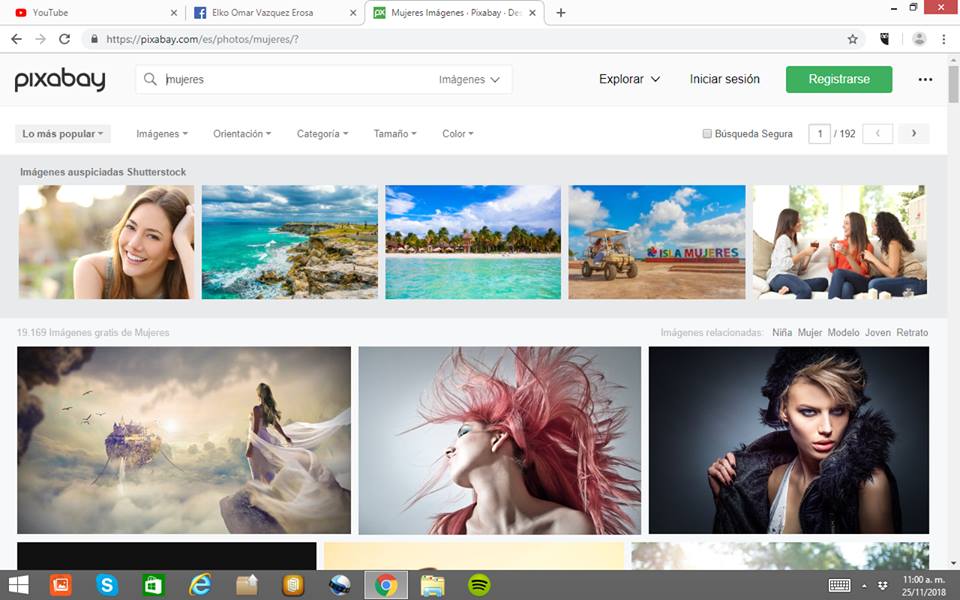Bookmark page with the star icon
The width and height of the screenshot is (960, 600).
point(852,39)
